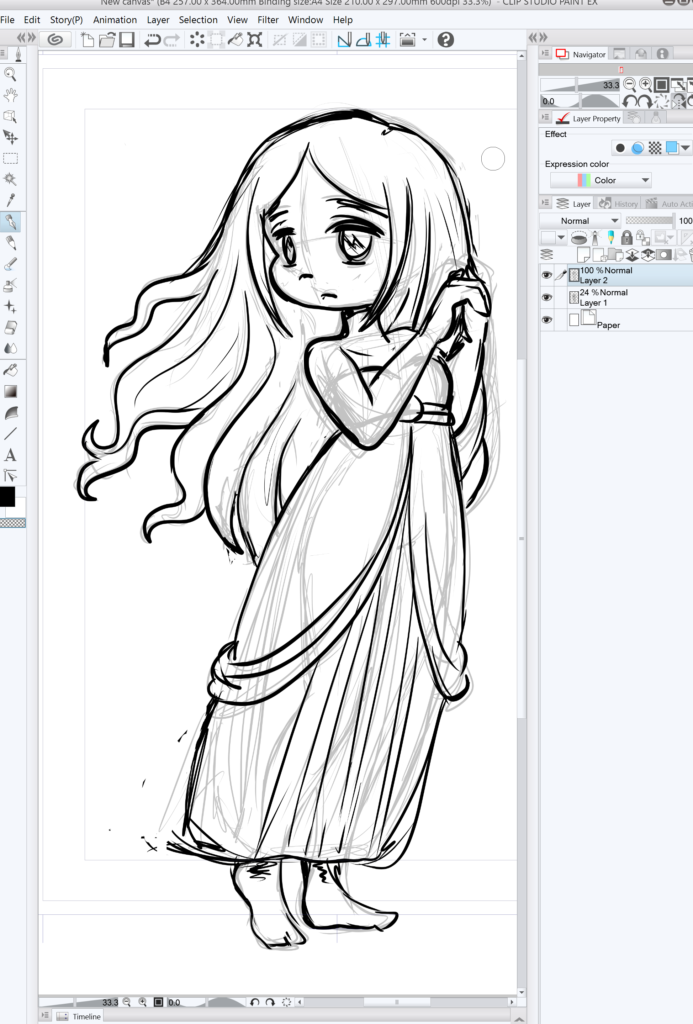693x1024 pixels.
Task: Switch to the Auto Action tab
Action: pos(668,204)
